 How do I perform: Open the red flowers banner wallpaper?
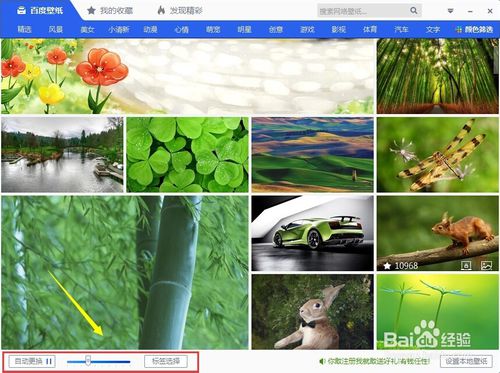coord(188,76)
